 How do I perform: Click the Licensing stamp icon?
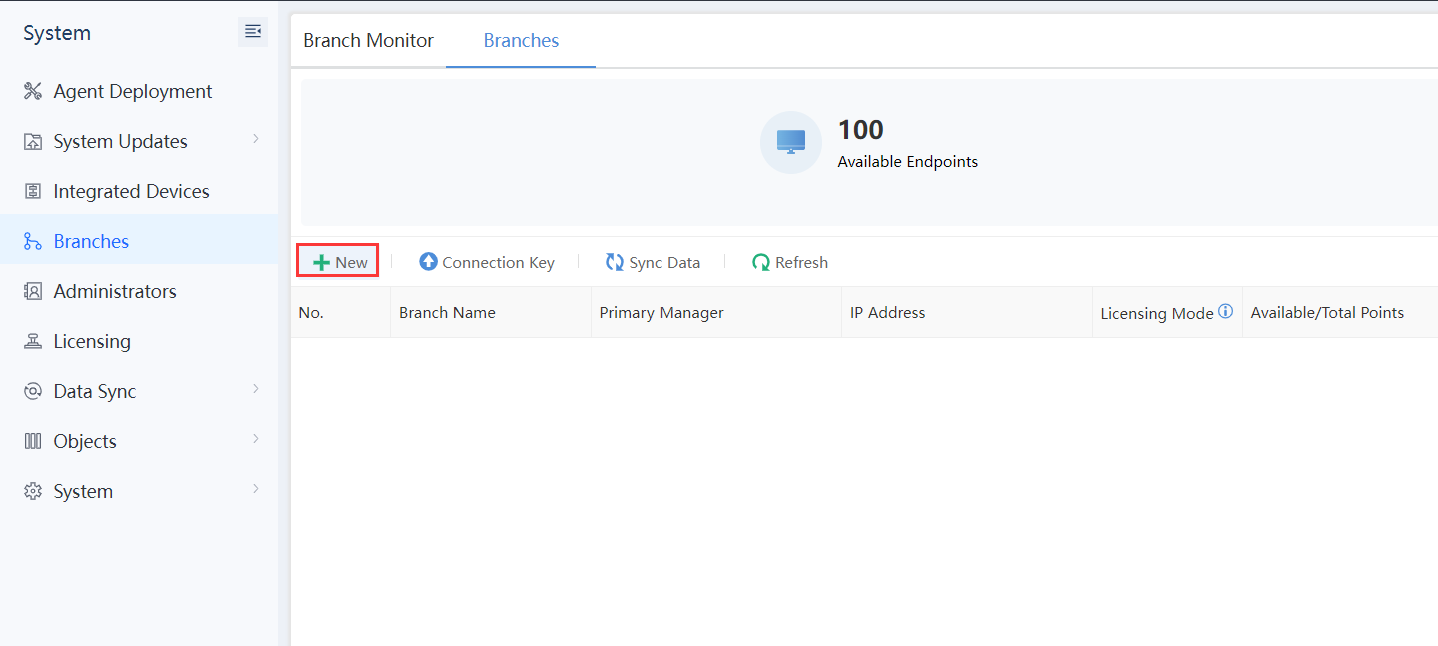[x=33, y=342]
